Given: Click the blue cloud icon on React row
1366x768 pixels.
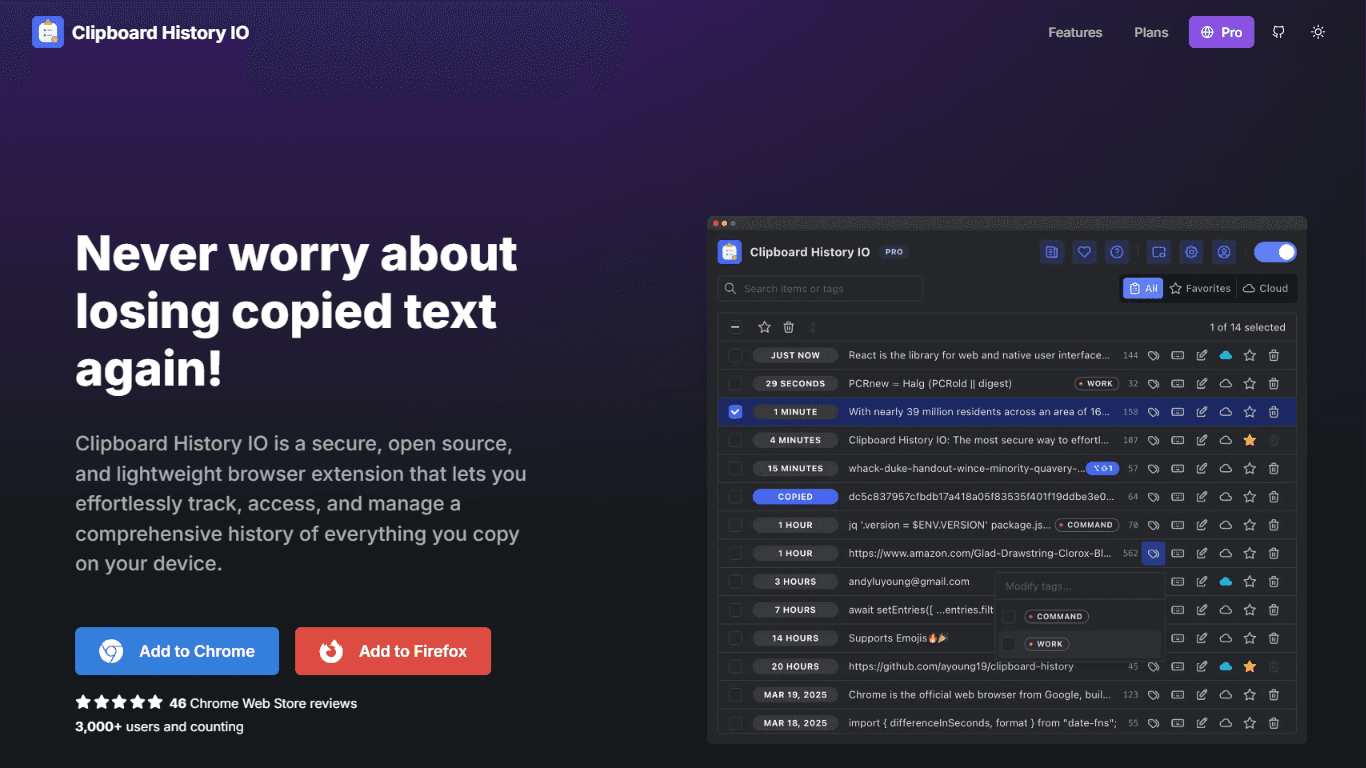Looking at the screenshot, I should (x=1226, y=355).
